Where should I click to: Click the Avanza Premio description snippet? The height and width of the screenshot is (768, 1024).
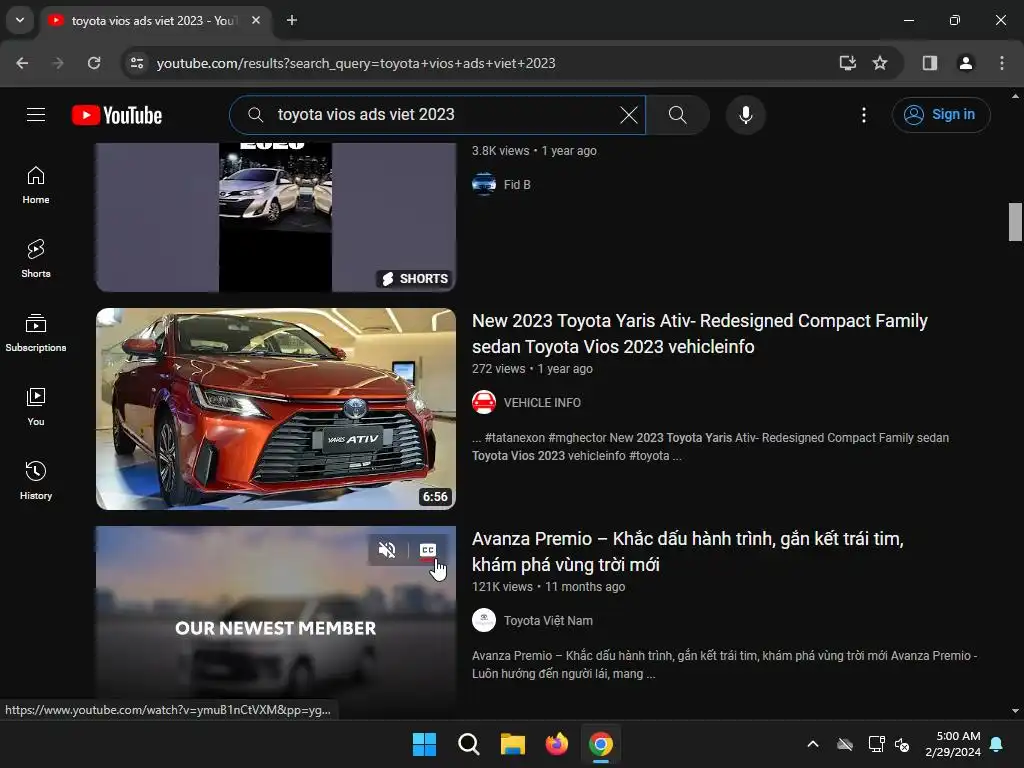(724, 665)
